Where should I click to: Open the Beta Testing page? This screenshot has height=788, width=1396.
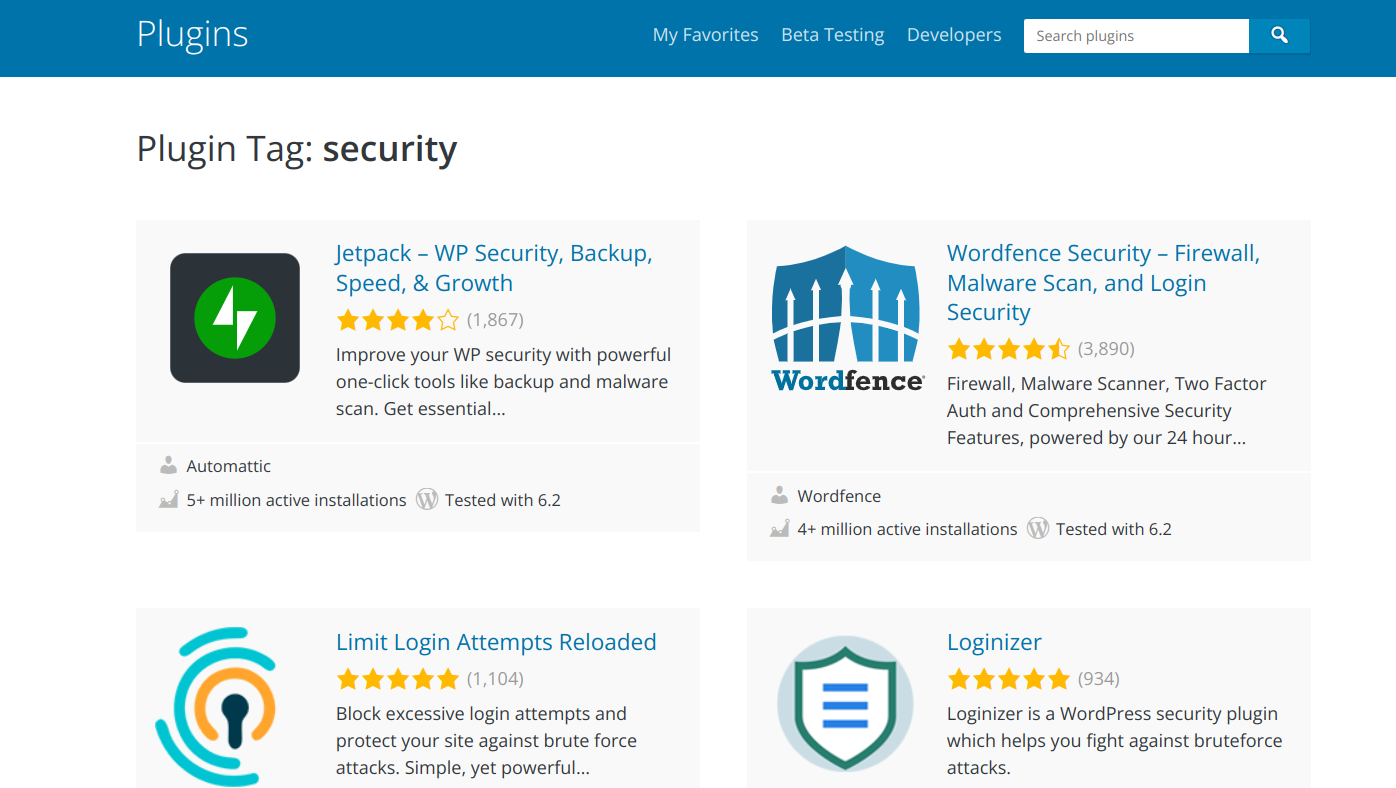point(833,35)
